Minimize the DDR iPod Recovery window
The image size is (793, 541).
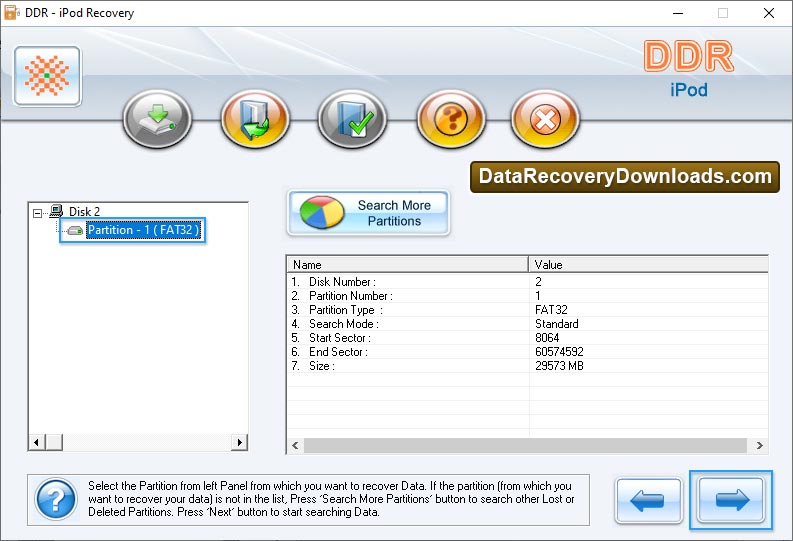678,13
